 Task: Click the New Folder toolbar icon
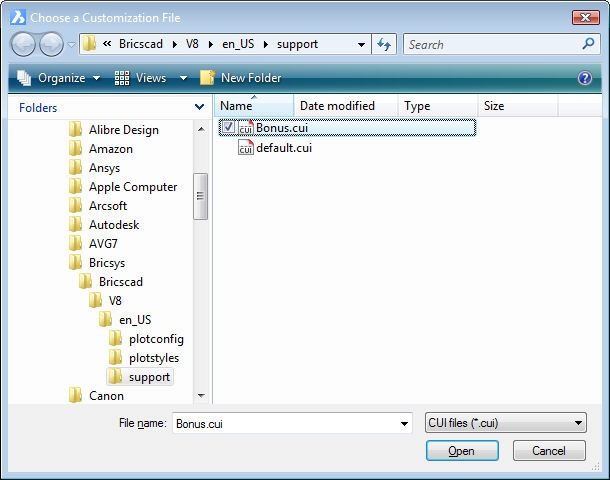pyautogui.click(x=207, y=78)
